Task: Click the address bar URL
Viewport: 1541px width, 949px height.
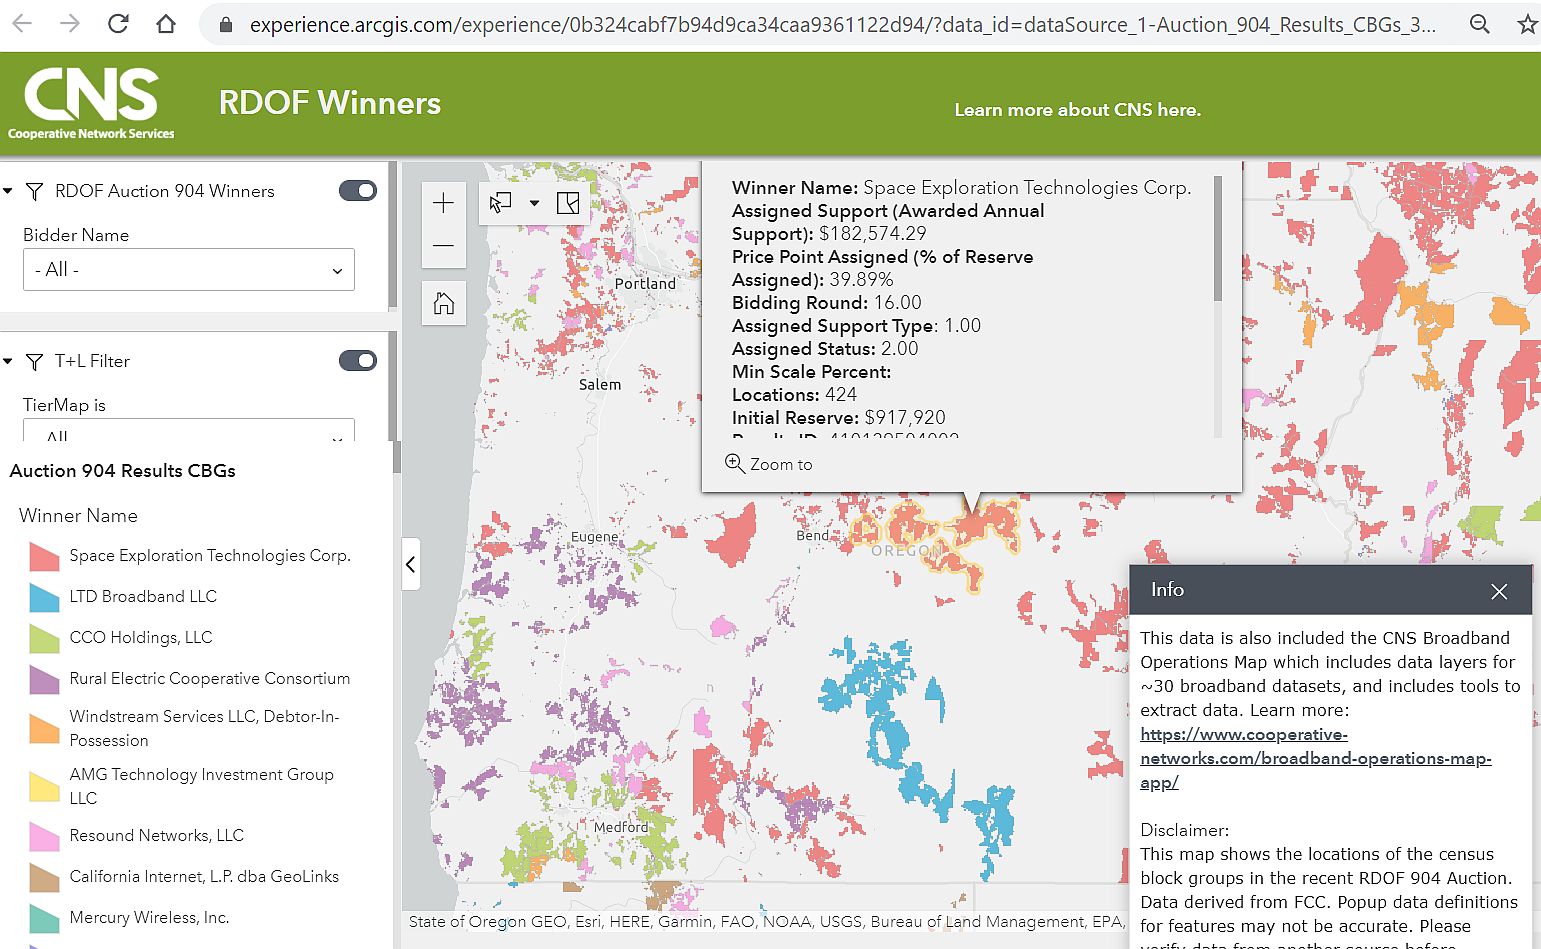Action: tap(842, 25)
